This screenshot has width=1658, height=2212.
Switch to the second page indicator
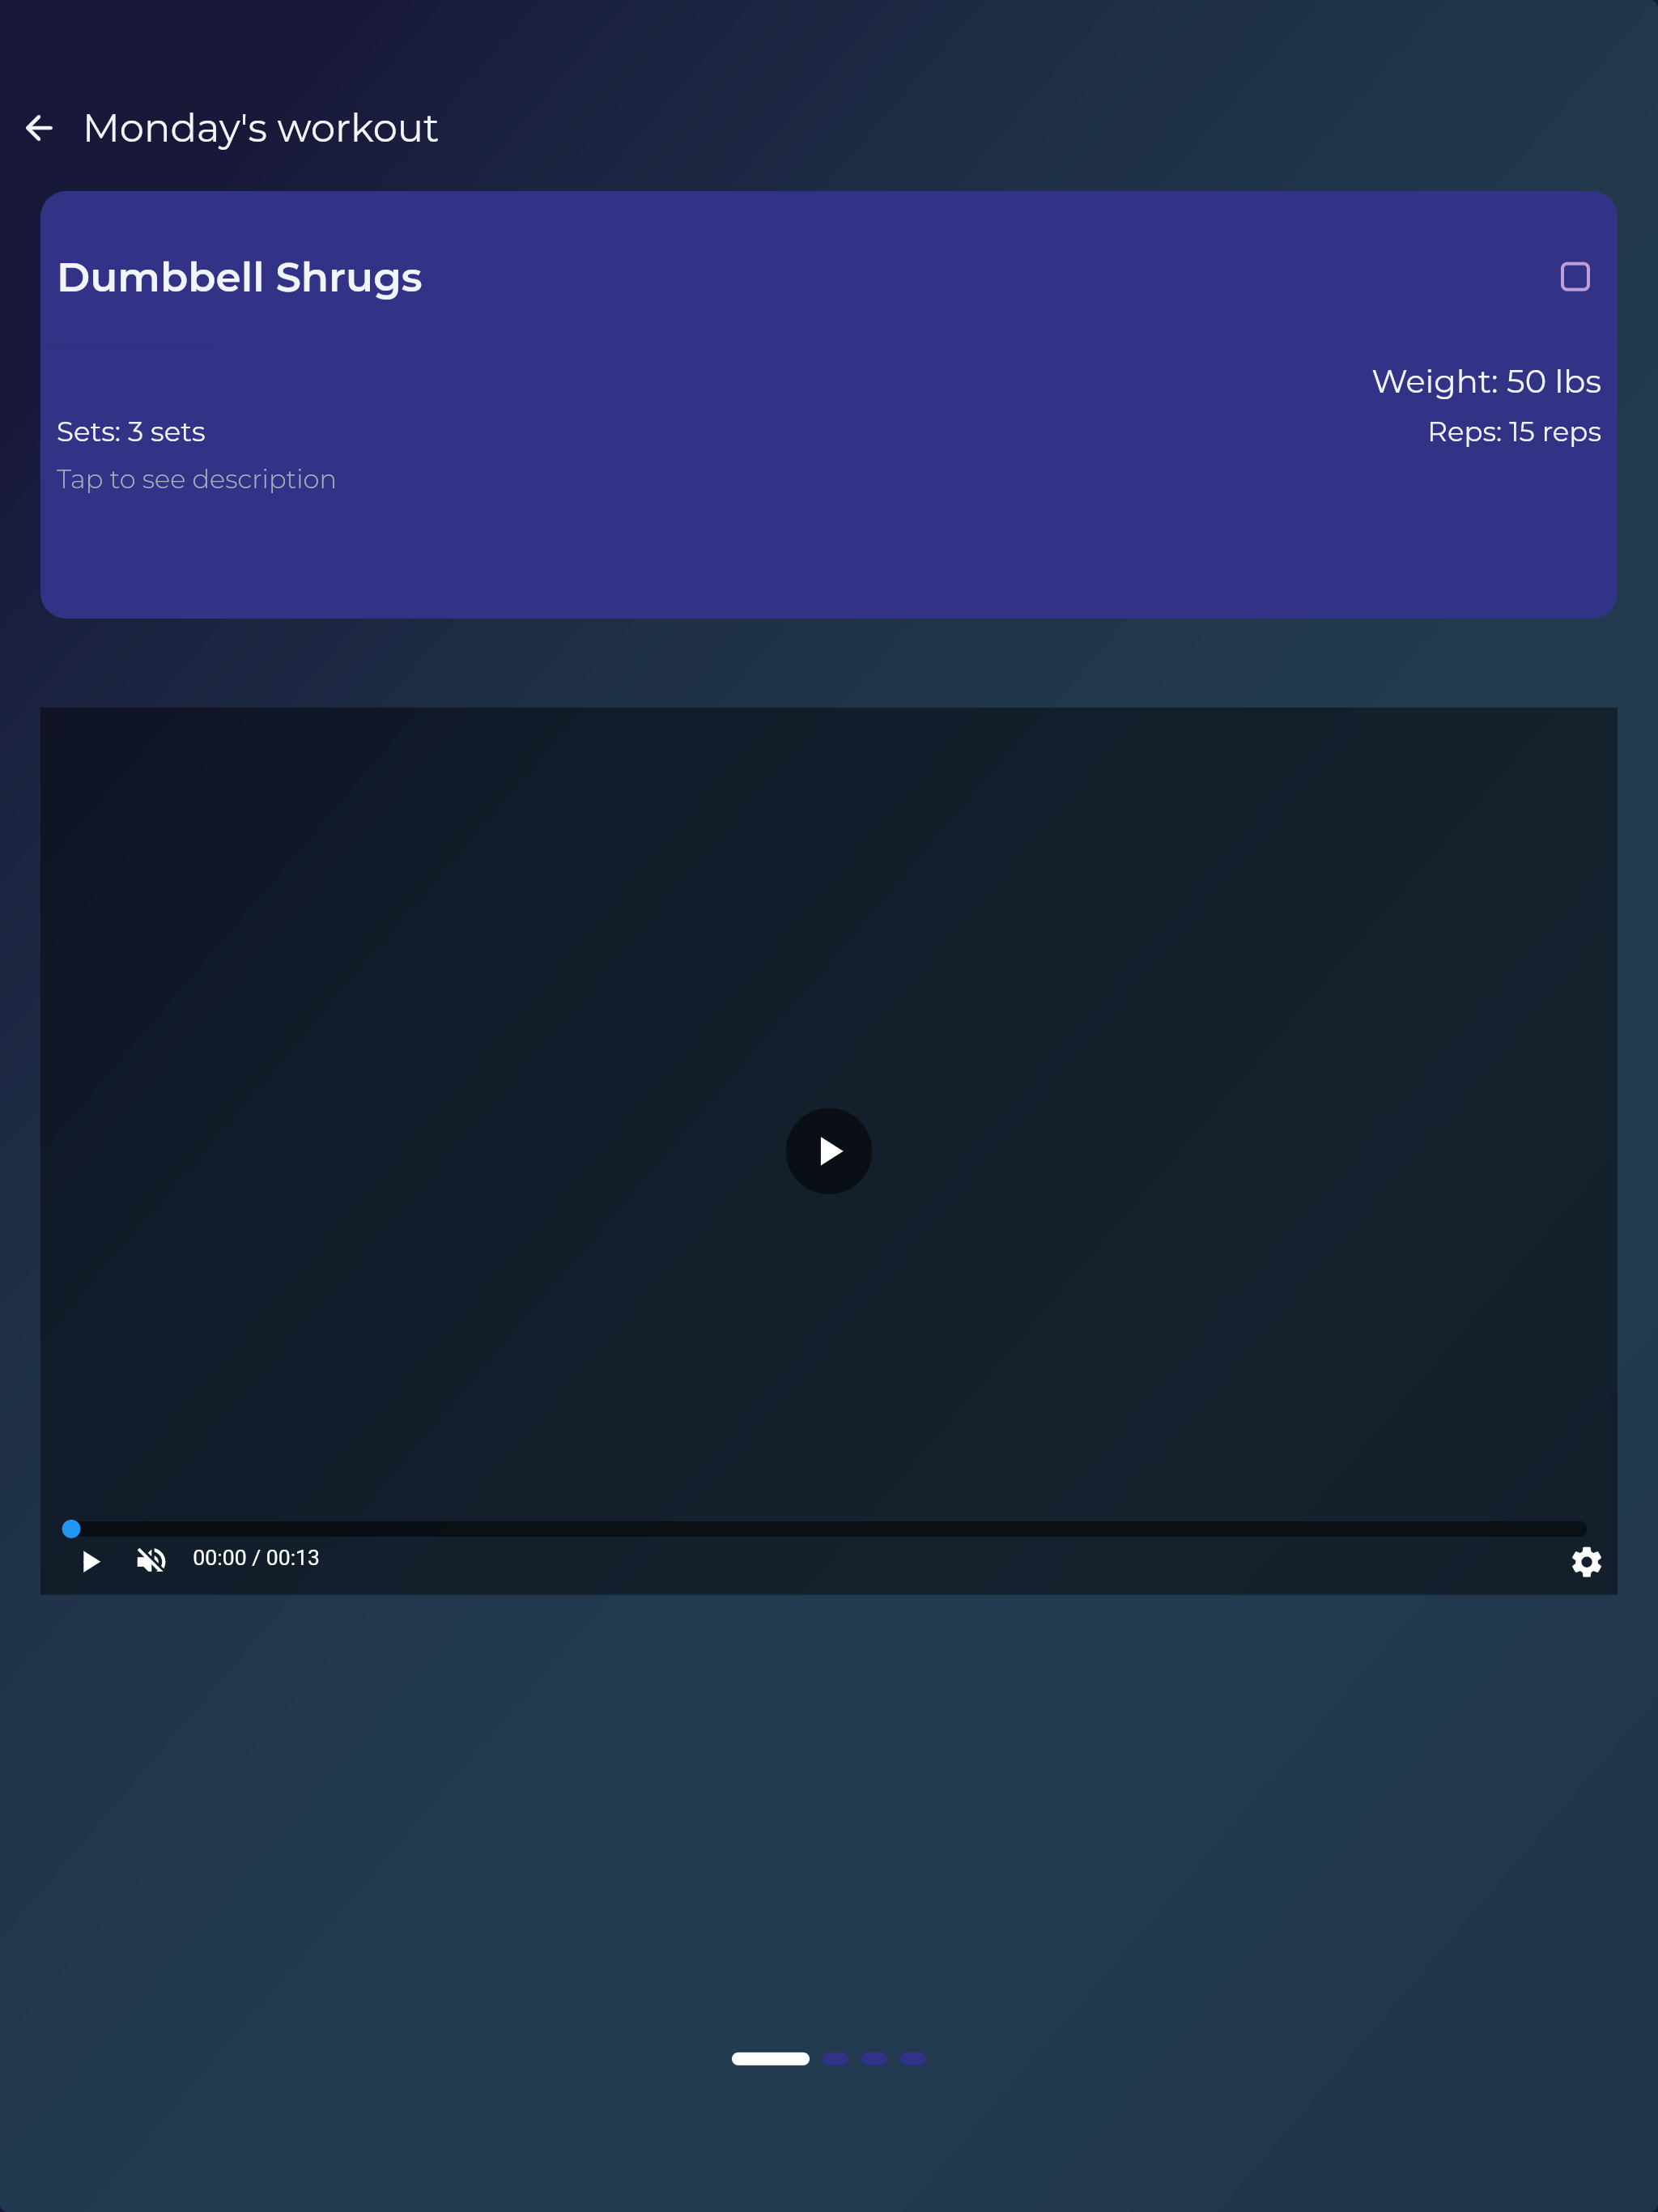(835, 2059)
